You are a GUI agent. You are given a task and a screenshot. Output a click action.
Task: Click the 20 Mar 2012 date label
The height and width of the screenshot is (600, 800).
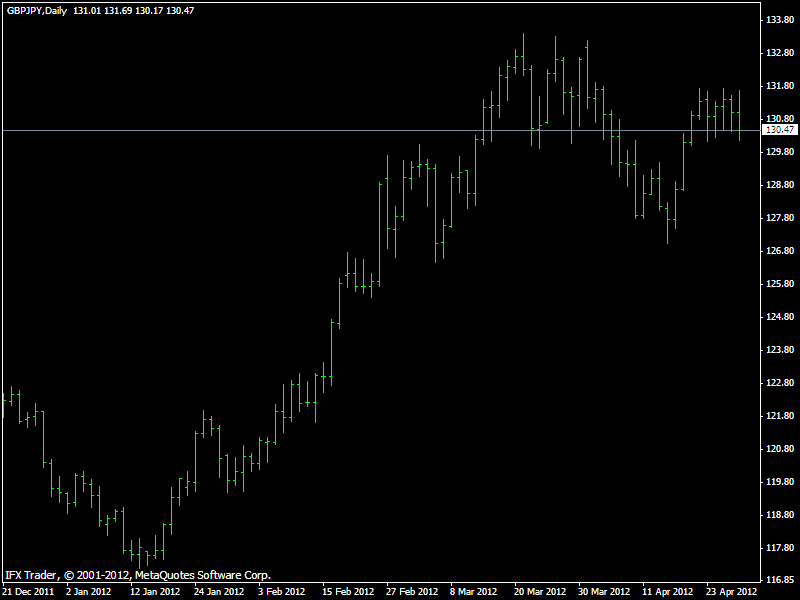click(540, 592)
